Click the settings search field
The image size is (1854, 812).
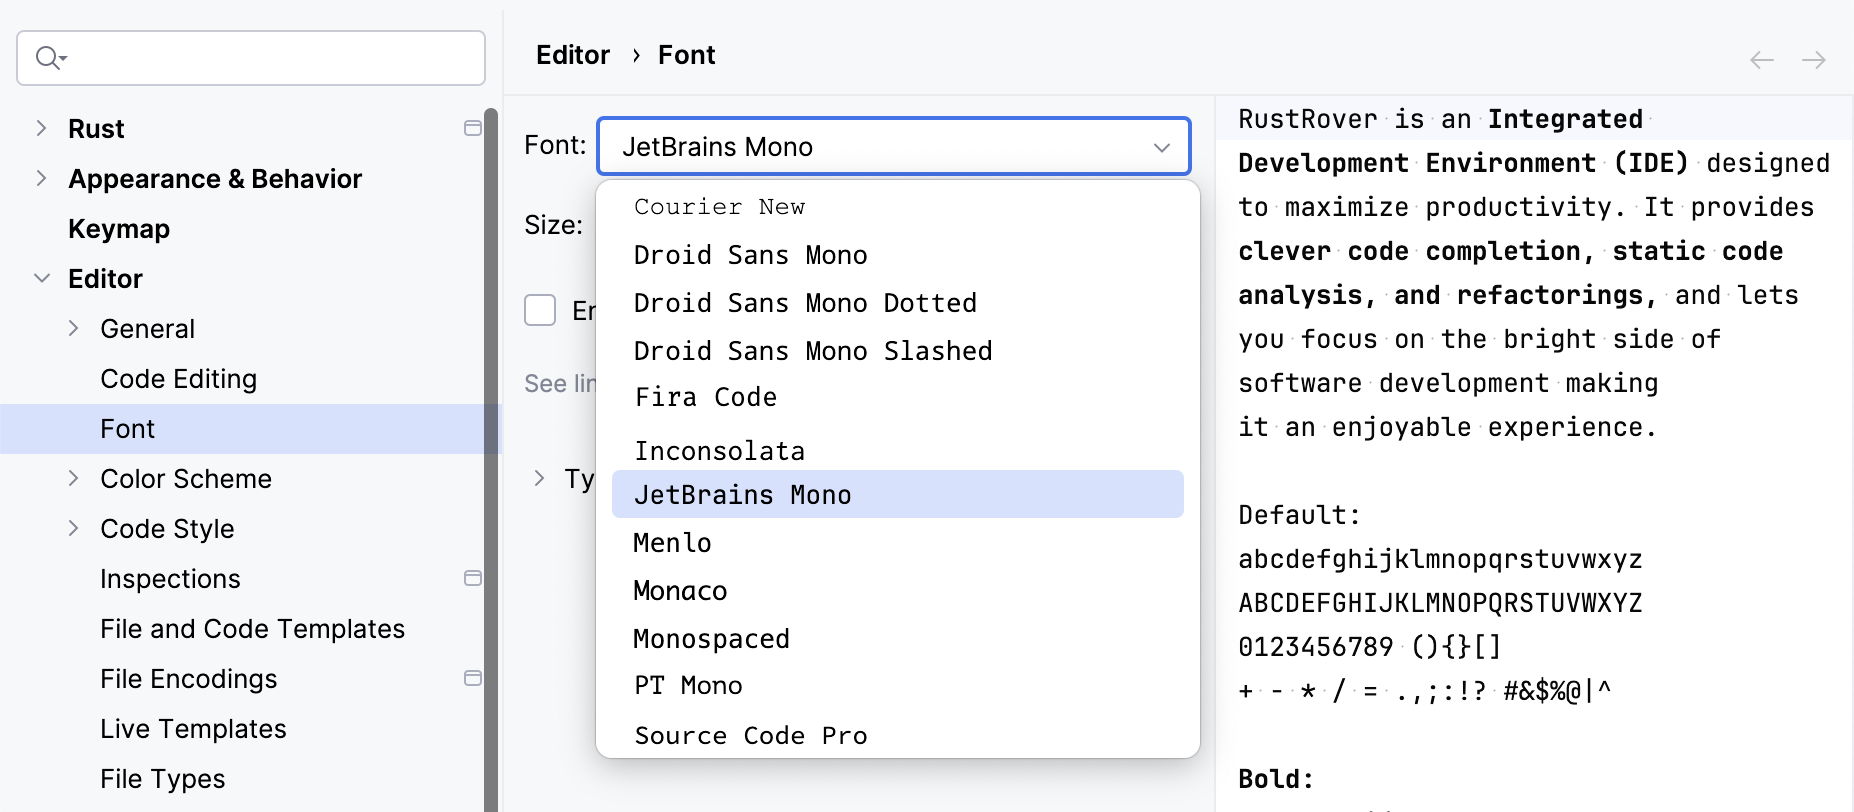click(x=270, y=58)
